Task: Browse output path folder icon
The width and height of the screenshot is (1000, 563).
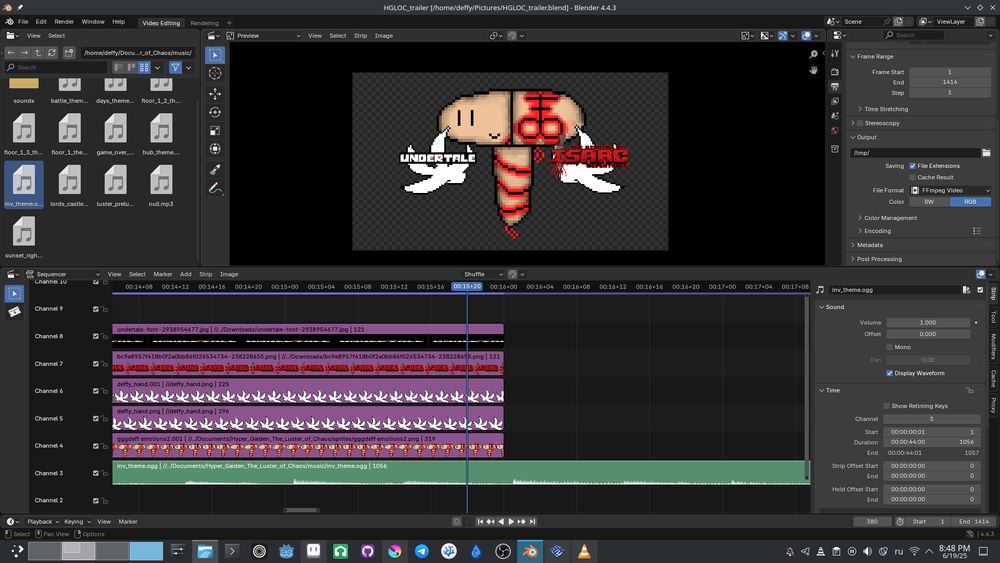Action: [x=986, y=152]
